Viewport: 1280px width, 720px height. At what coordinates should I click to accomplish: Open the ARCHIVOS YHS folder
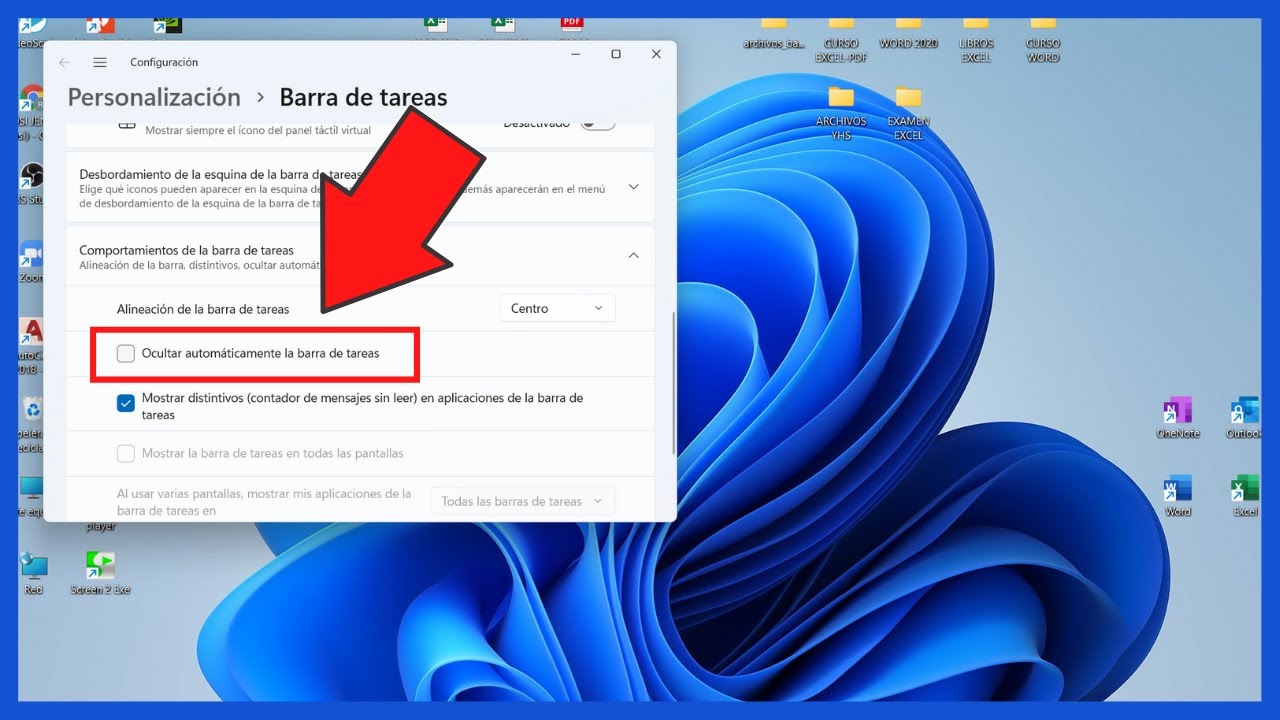pos(841,100)
